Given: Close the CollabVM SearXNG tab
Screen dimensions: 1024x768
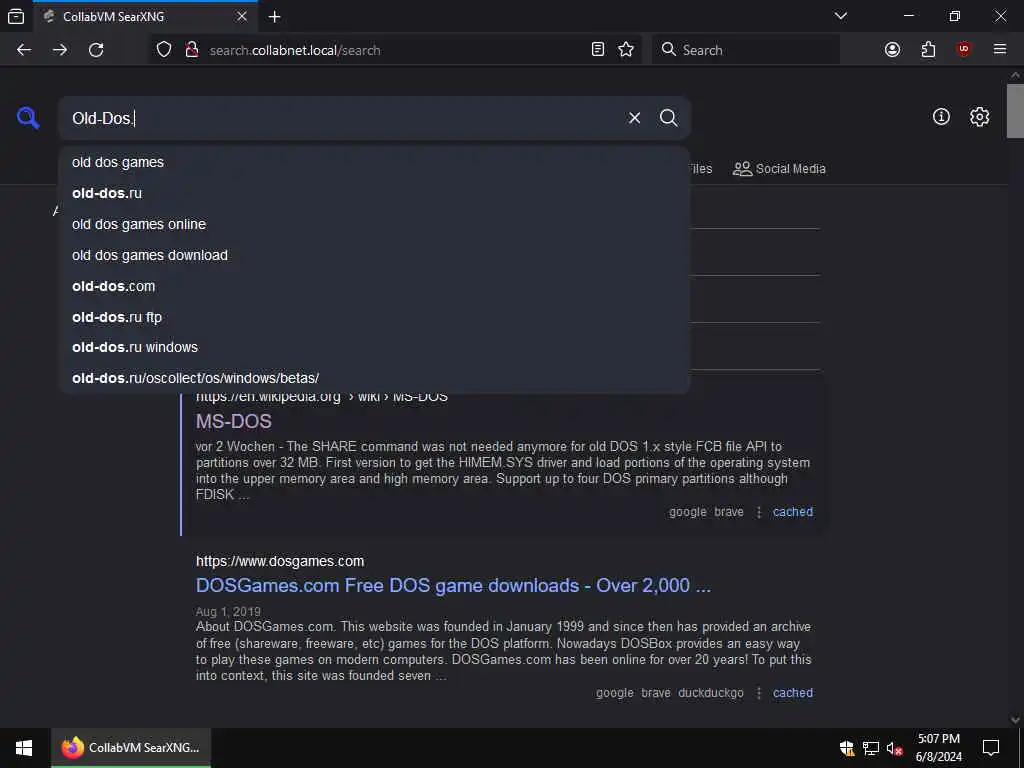Looking at the screenshot, I should tap(242, 16).
